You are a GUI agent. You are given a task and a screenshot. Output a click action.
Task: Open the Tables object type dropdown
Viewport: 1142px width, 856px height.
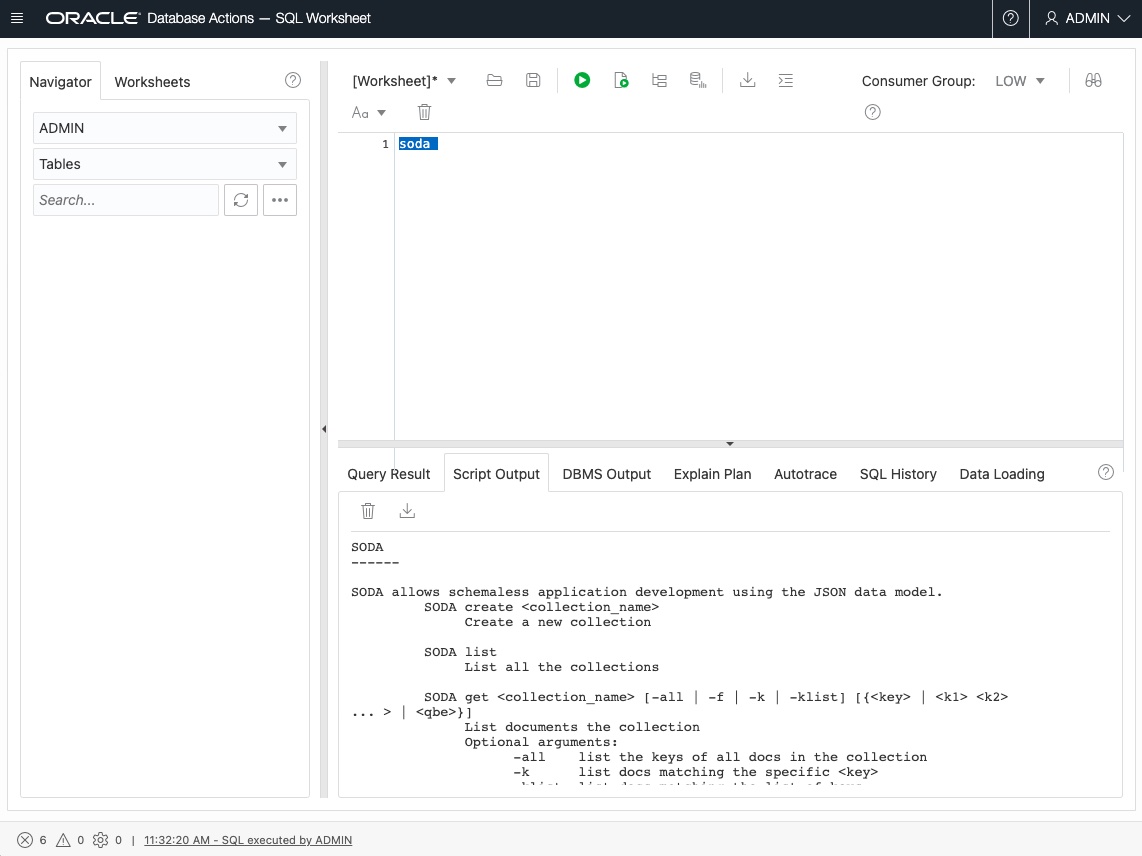point(165,164)
